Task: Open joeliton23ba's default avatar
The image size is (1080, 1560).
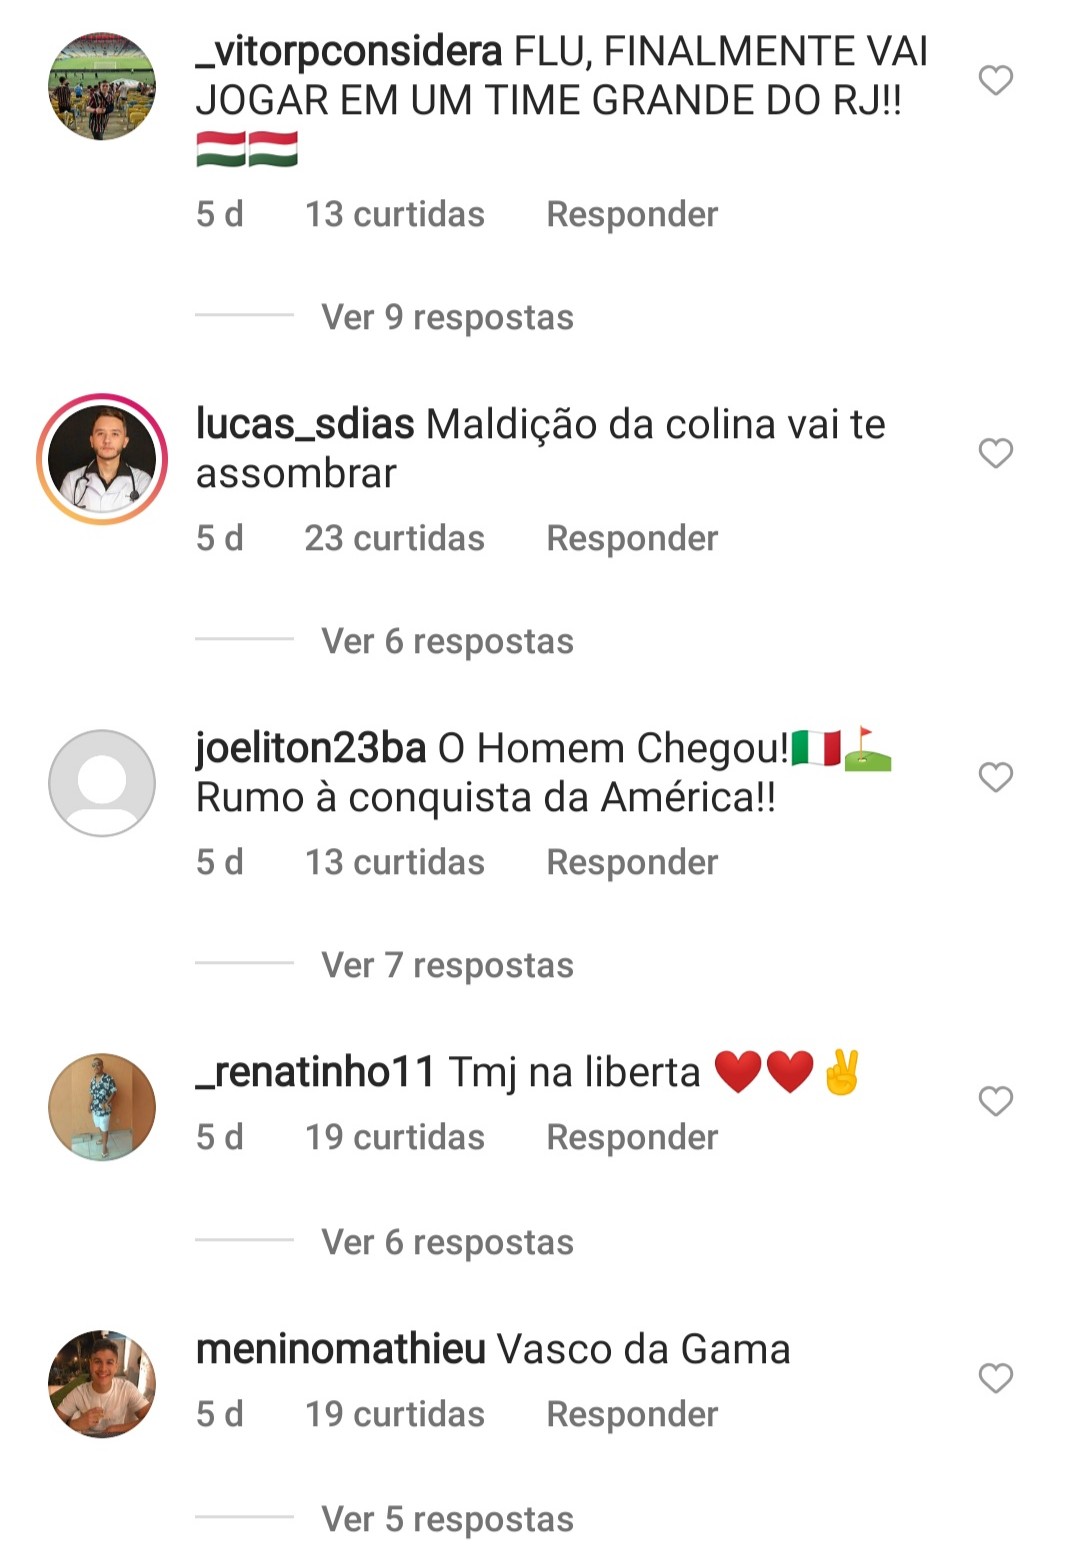Action: pos(102,783)
